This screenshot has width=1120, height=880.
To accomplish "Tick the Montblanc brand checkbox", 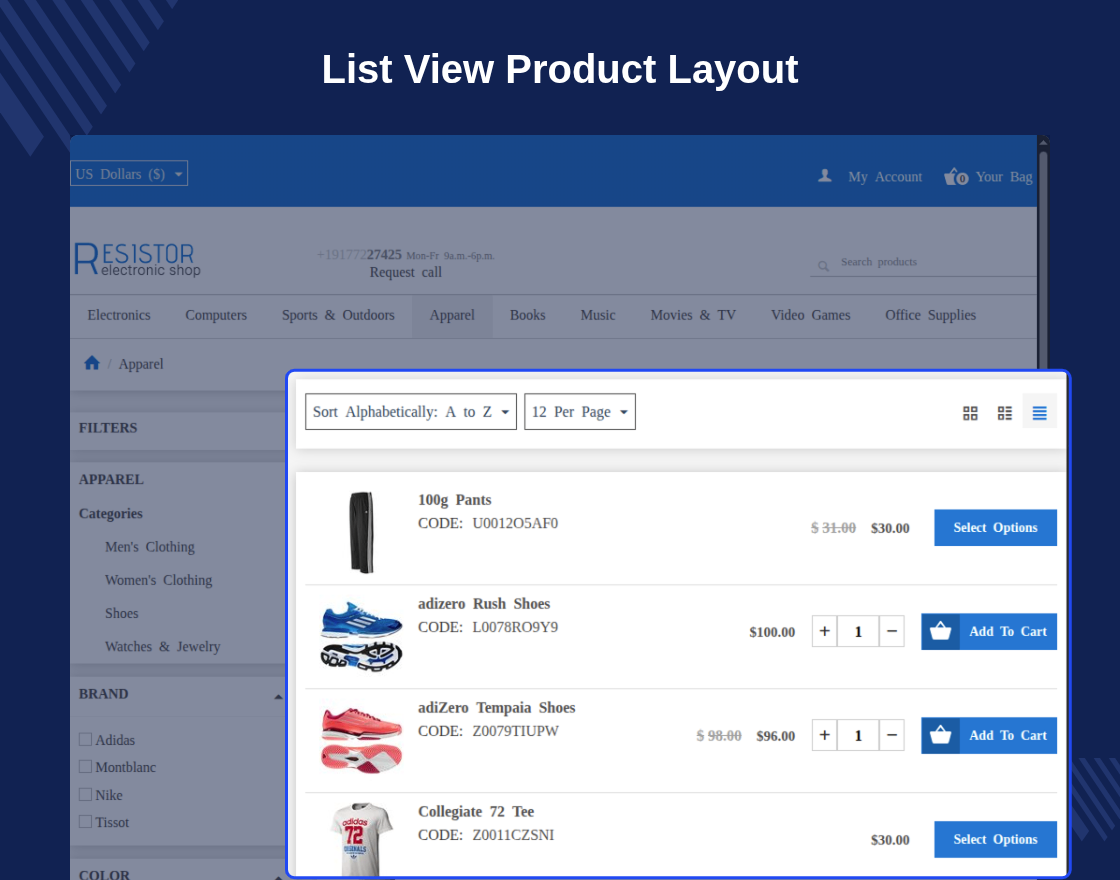I will (x=85, y=766).
